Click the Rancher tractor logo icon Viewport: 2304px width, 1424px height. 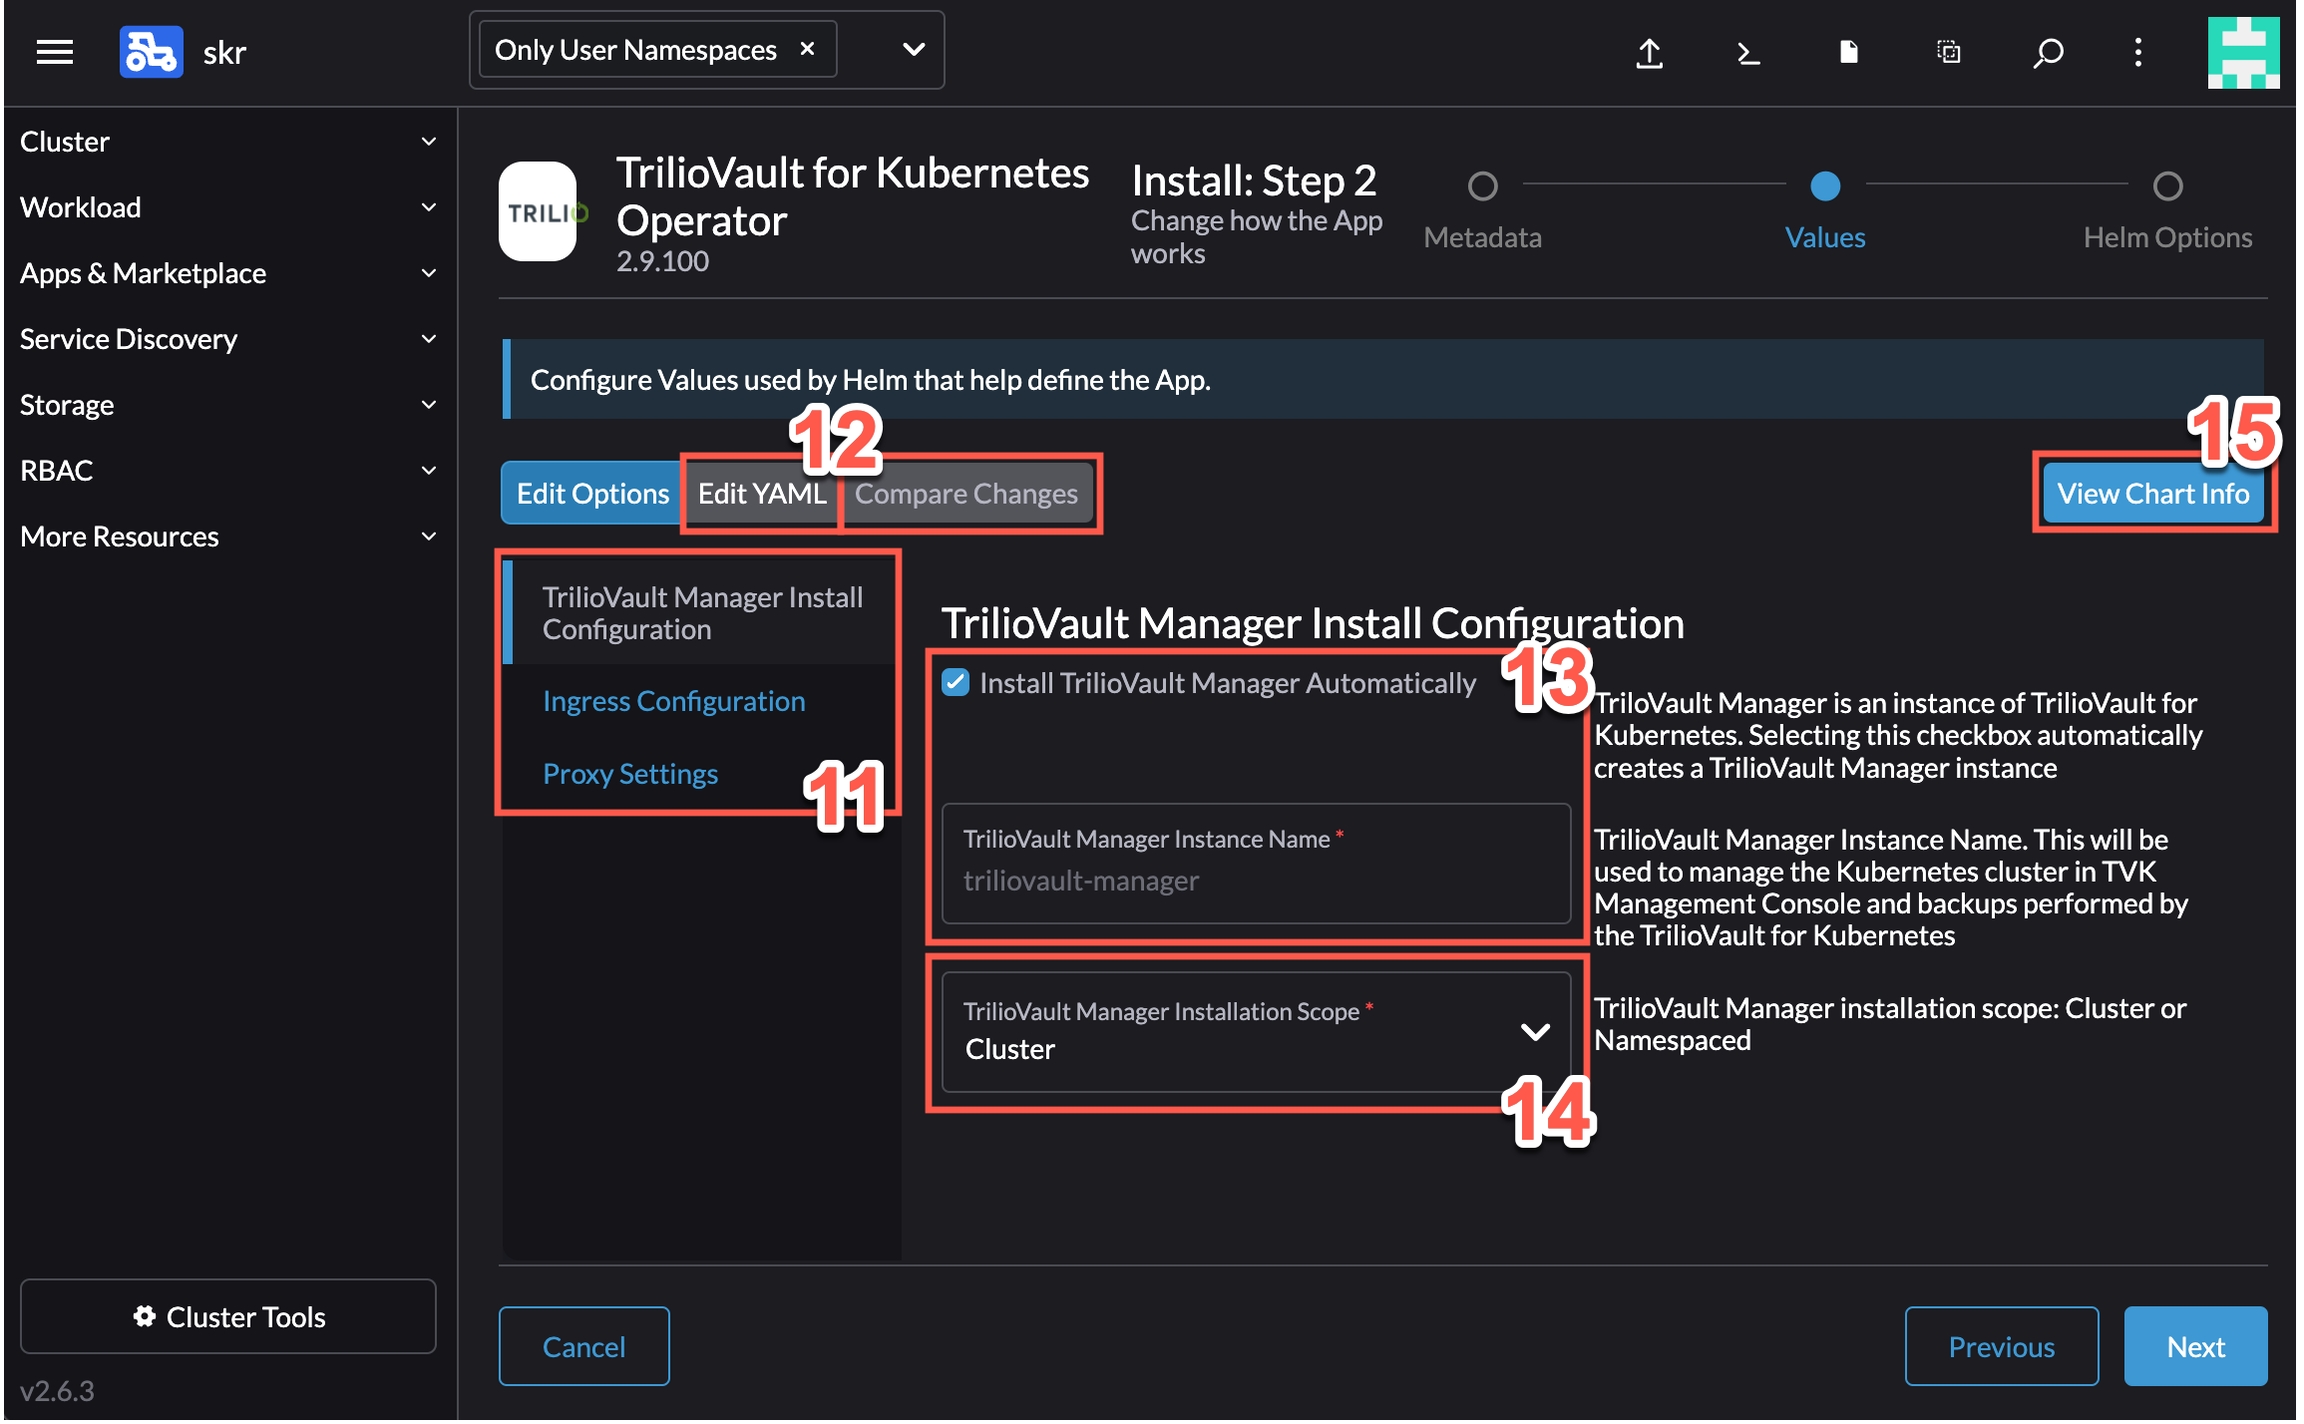[x=151, y=51]
